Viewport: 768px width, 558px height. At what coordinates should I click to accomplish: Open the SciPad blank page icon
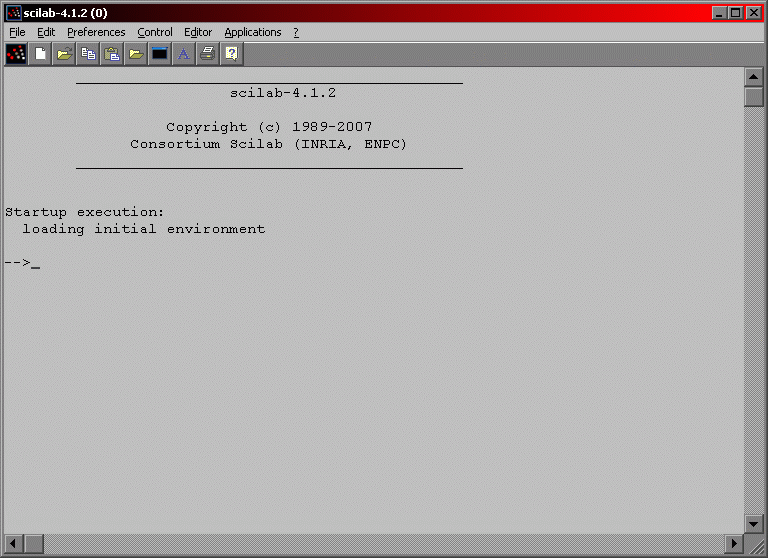[40, 54]
